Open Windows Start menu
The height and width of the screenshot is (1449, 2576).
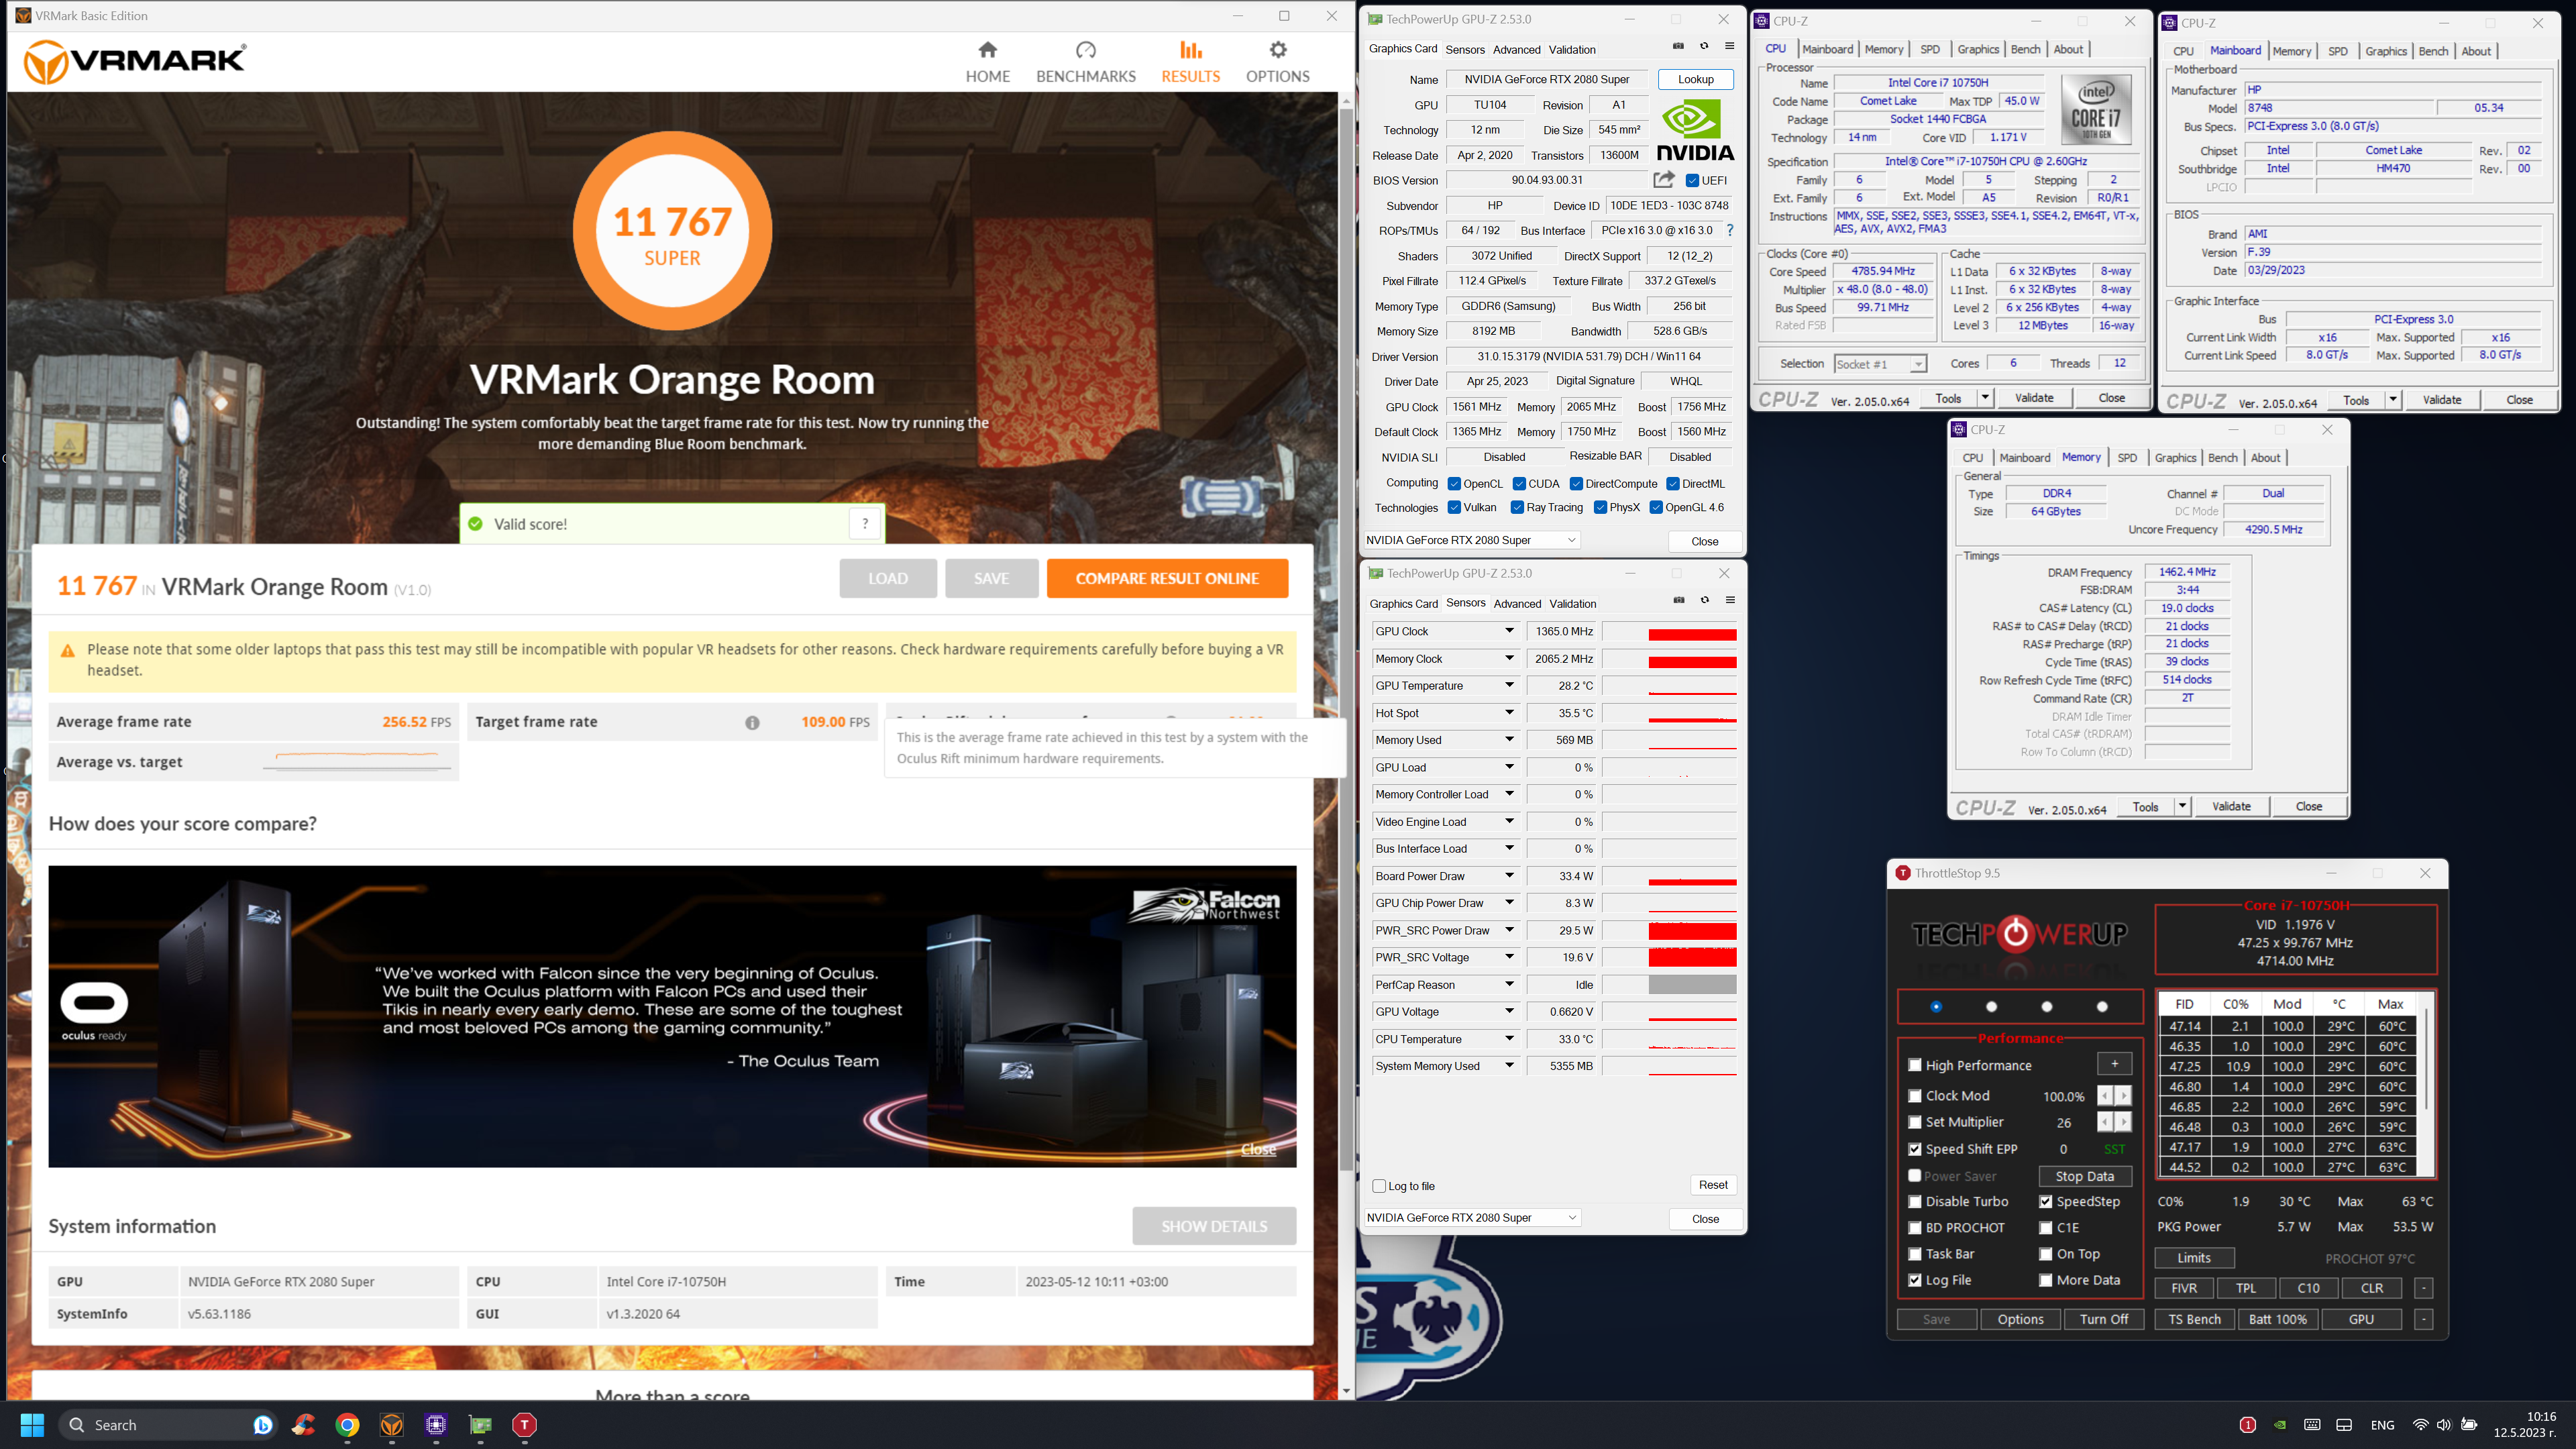coord(32,1425)
